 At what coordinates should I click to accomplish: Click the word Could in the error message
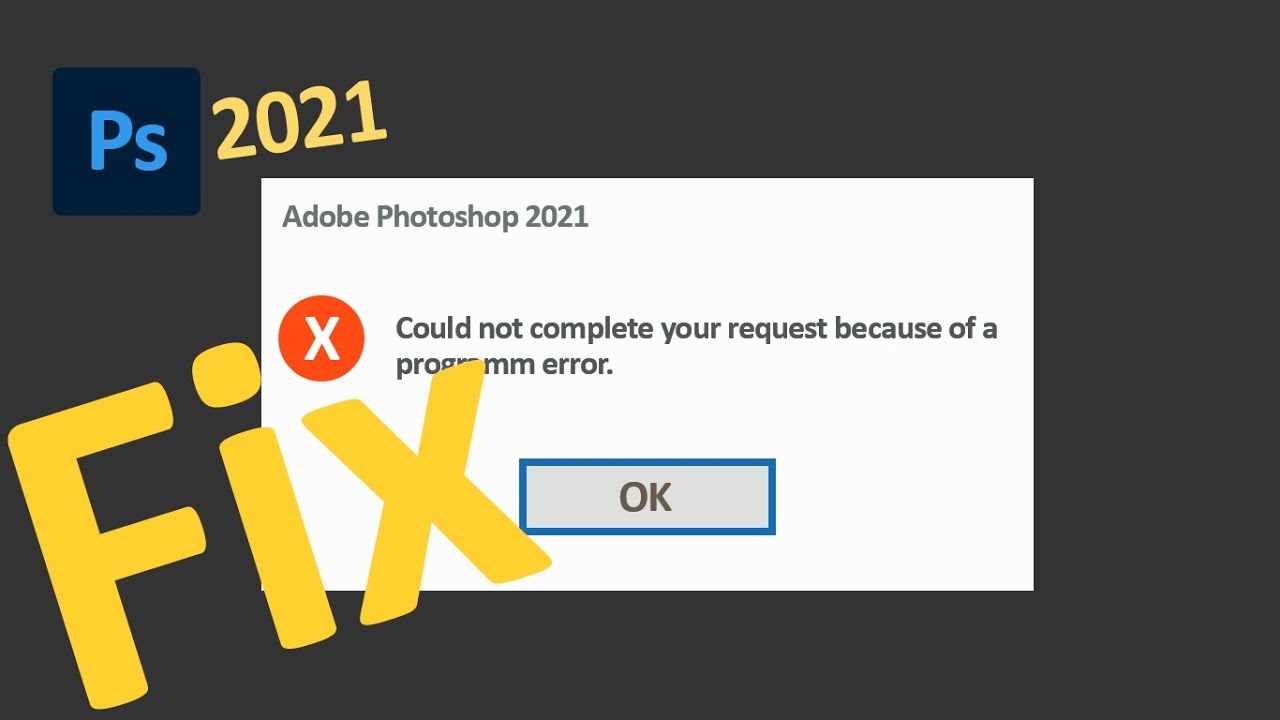click(x=433, y=328)
